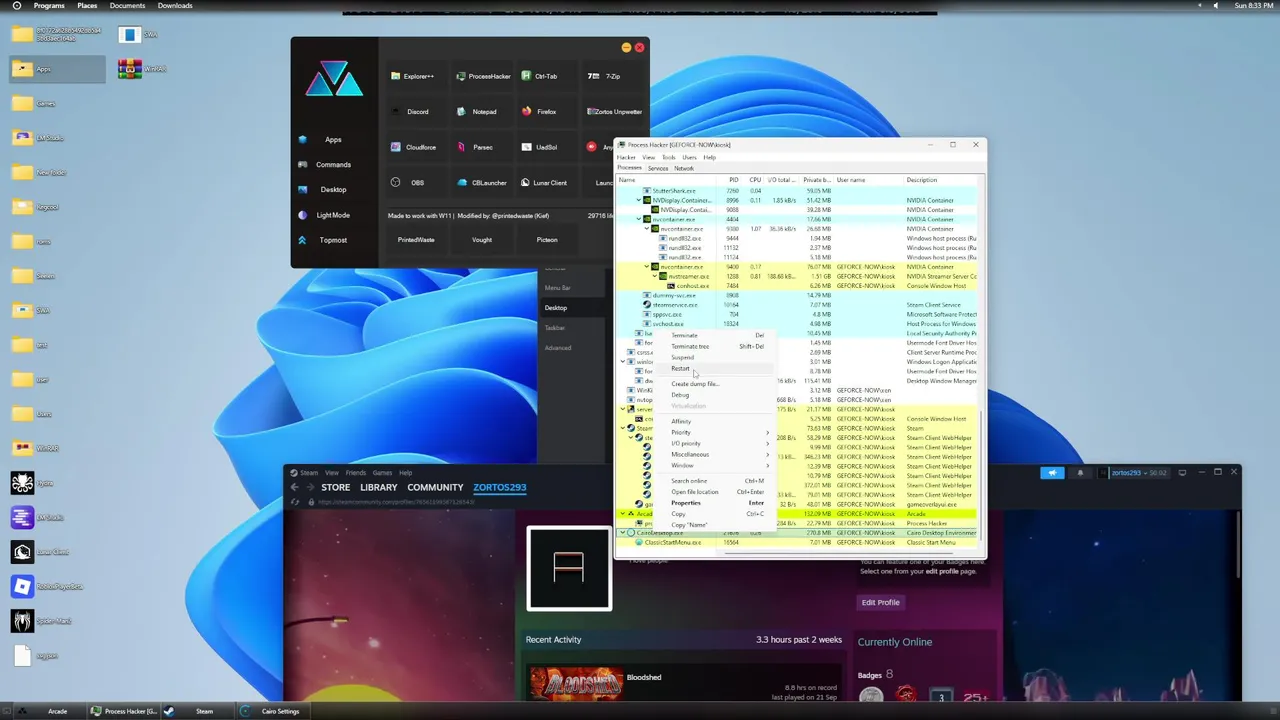The height and width of the screenshot is (720, 1280).
Task: Switch to the Network tab in Process Hacker
Action: click(x=683, y=168)
